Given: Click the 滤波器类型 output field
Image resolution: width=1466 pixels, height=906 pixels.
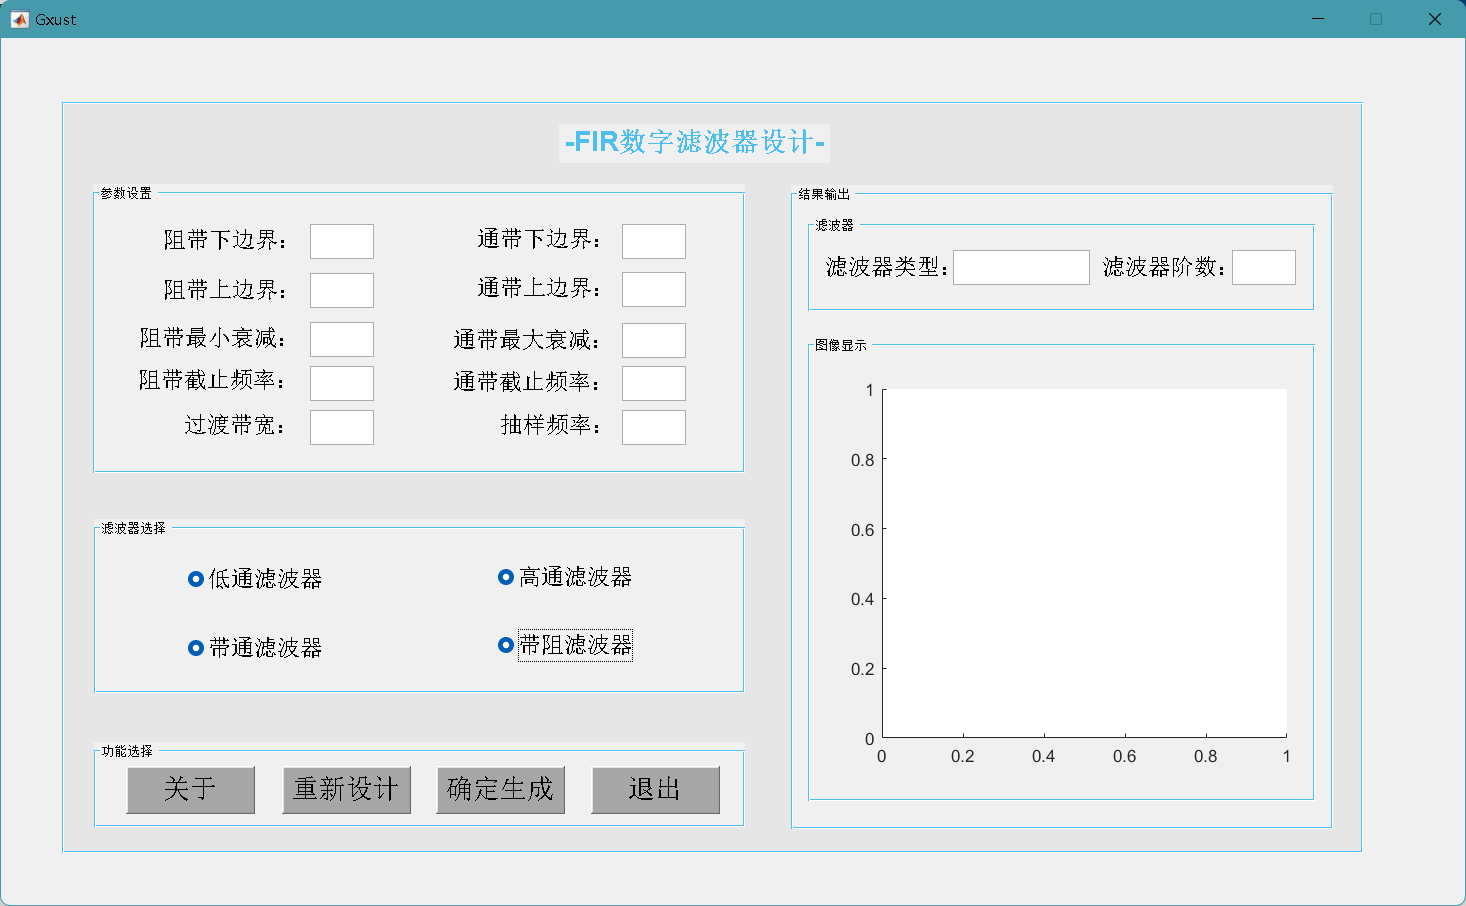Looking at the screenshot, I should 1021,267.
